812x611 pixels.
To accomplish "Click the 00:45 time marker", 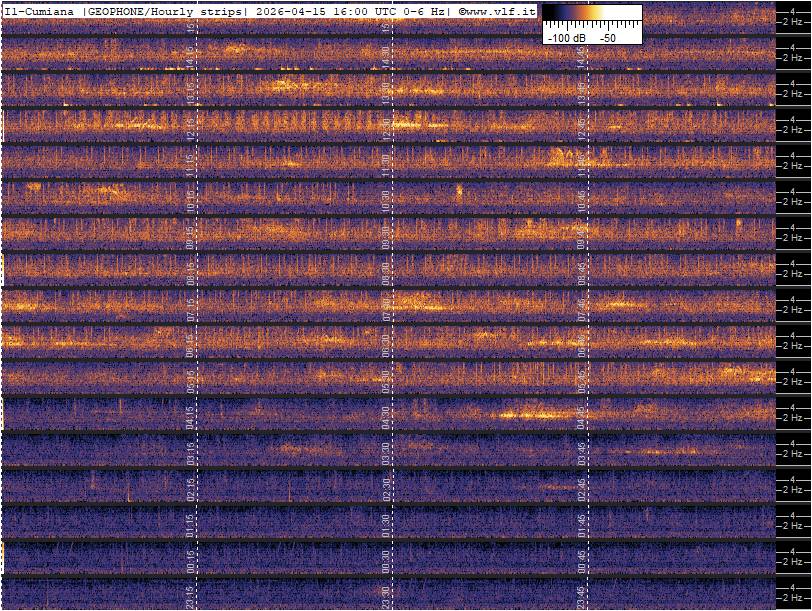I will (580, 561).
